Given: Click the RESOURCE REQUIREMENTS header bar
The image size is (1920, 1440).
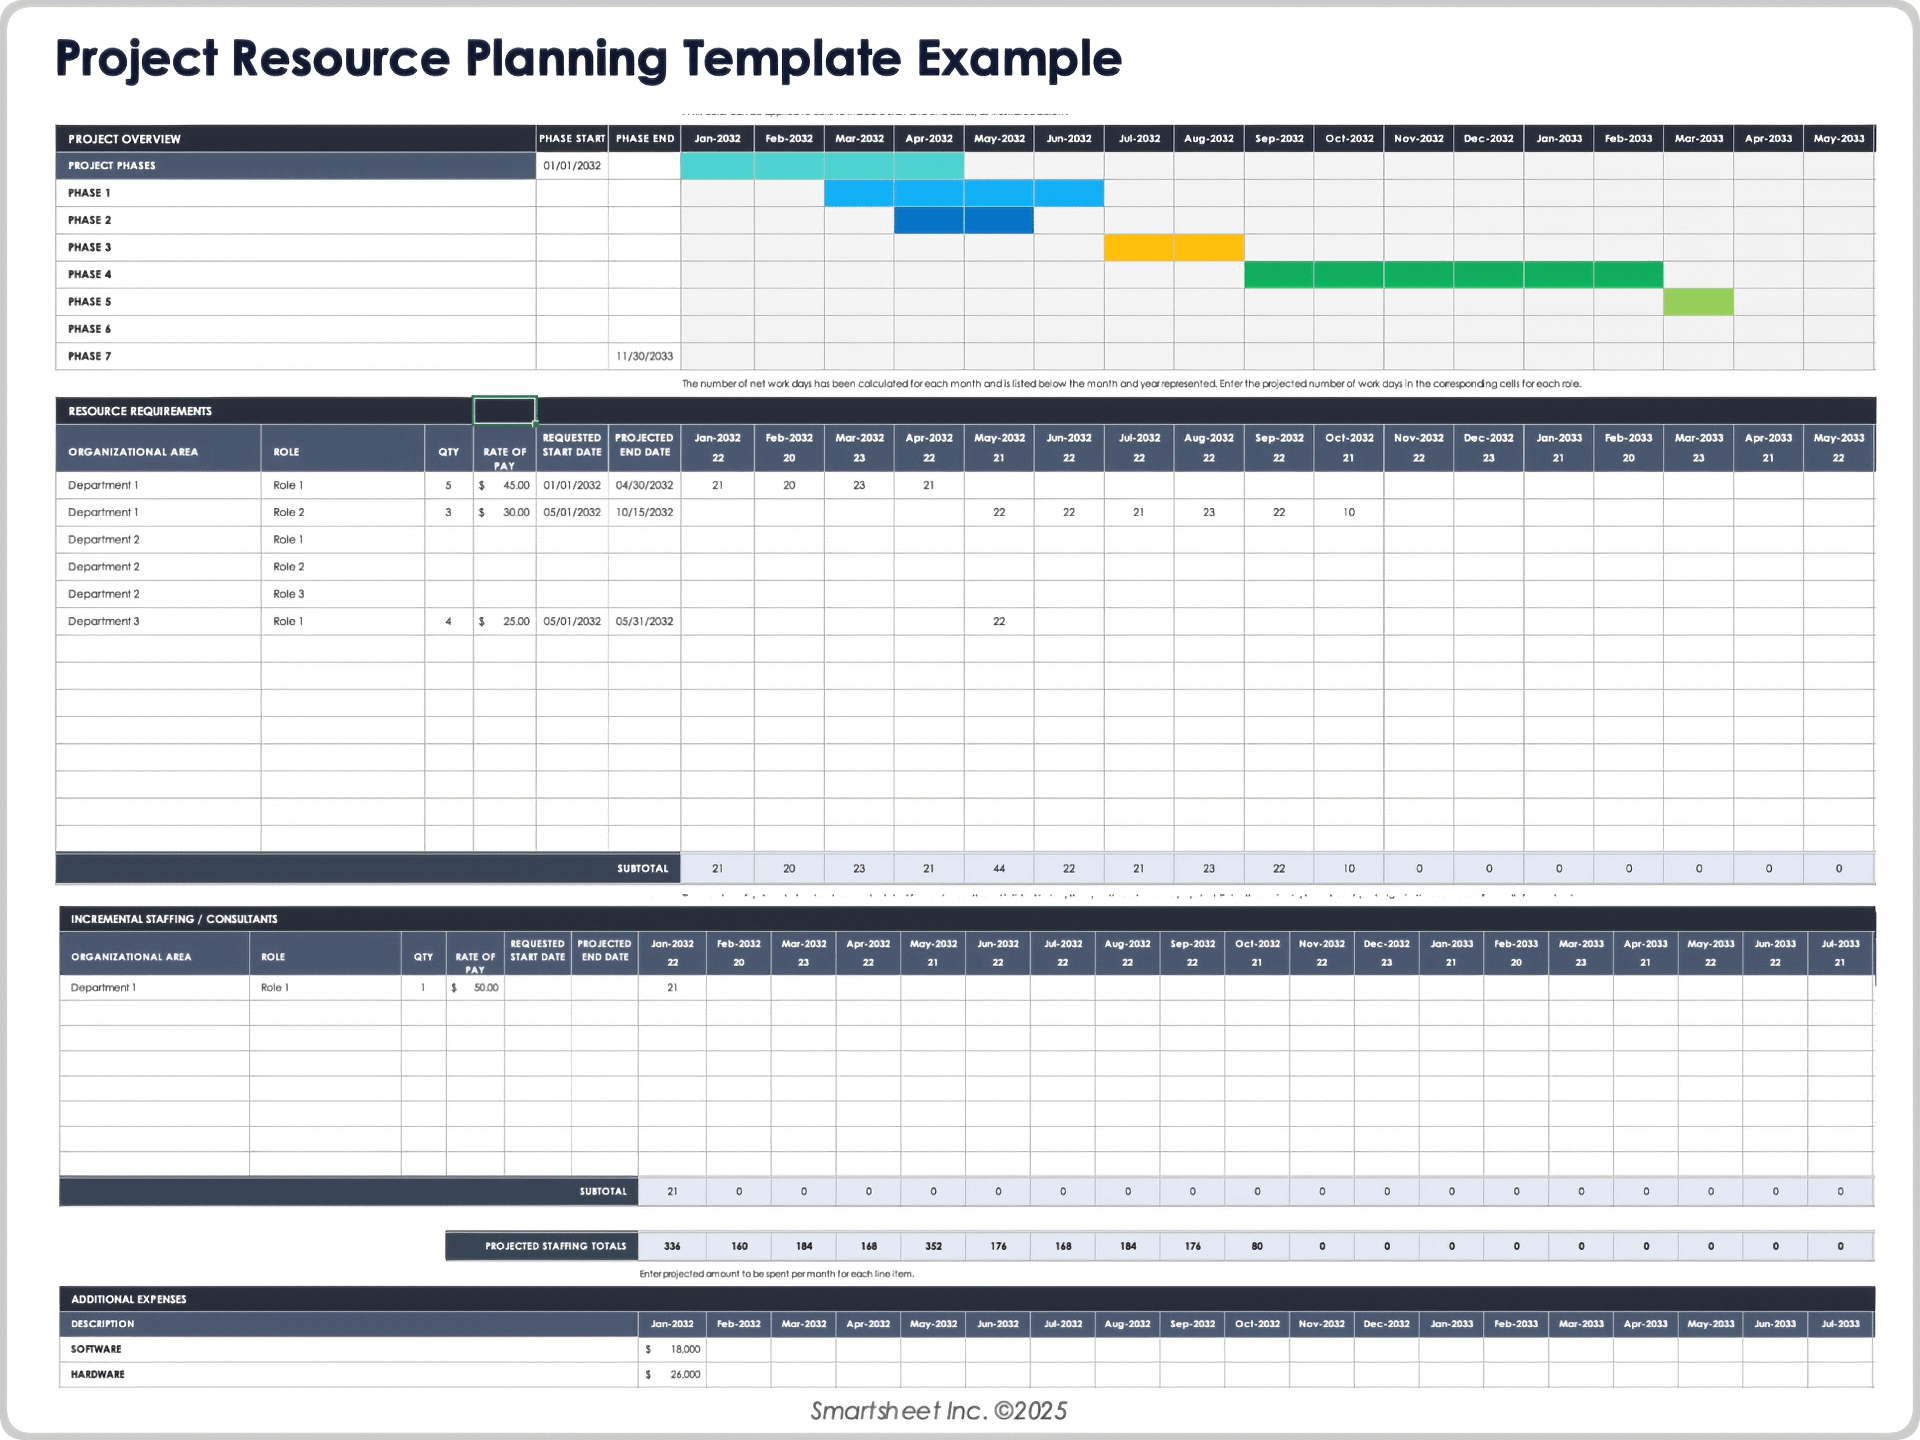Looking at the screenshot, I should (x=139, y=410).
